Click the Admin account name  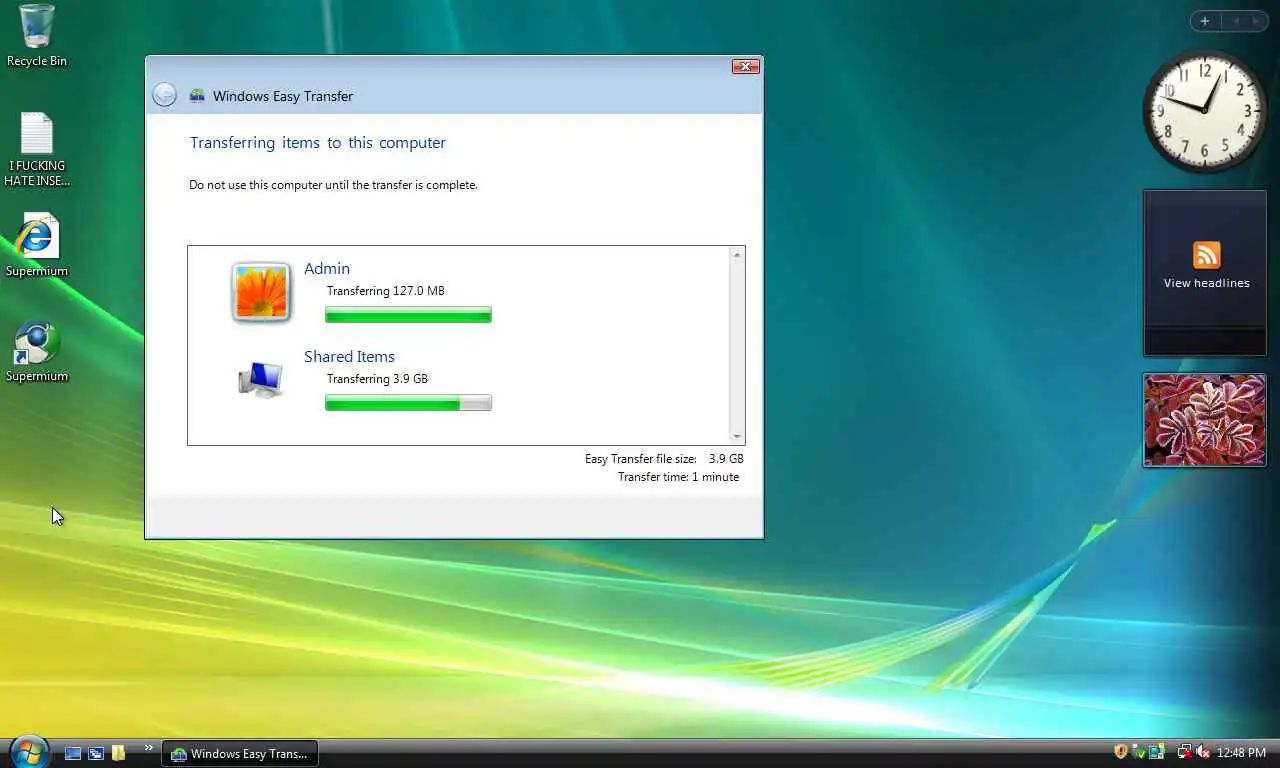tap(327, 269)
